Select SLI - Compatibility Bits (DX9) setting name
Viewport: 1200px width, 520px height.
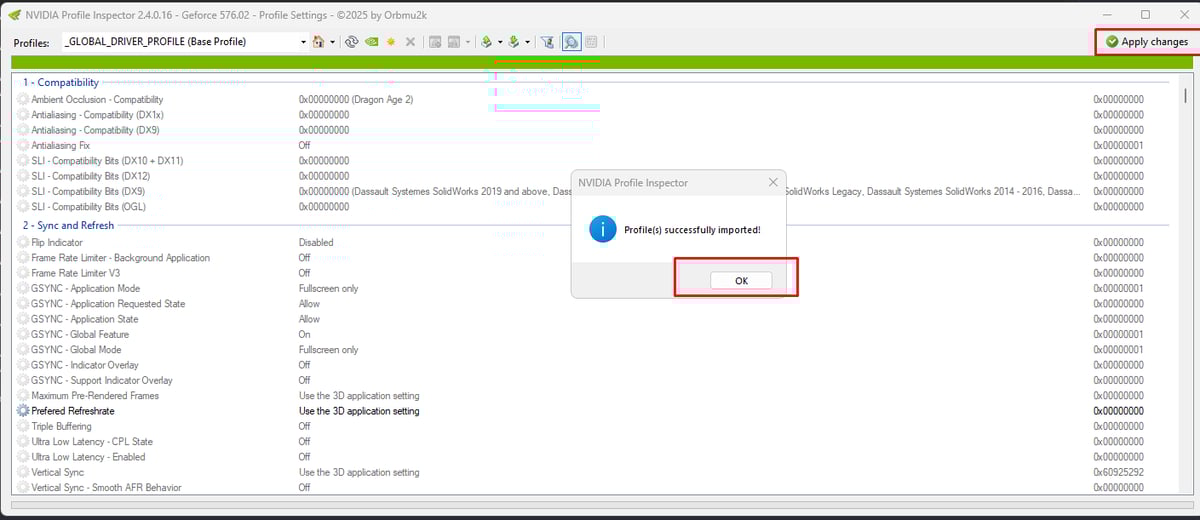pyautogui.click(x=88, y=191)
